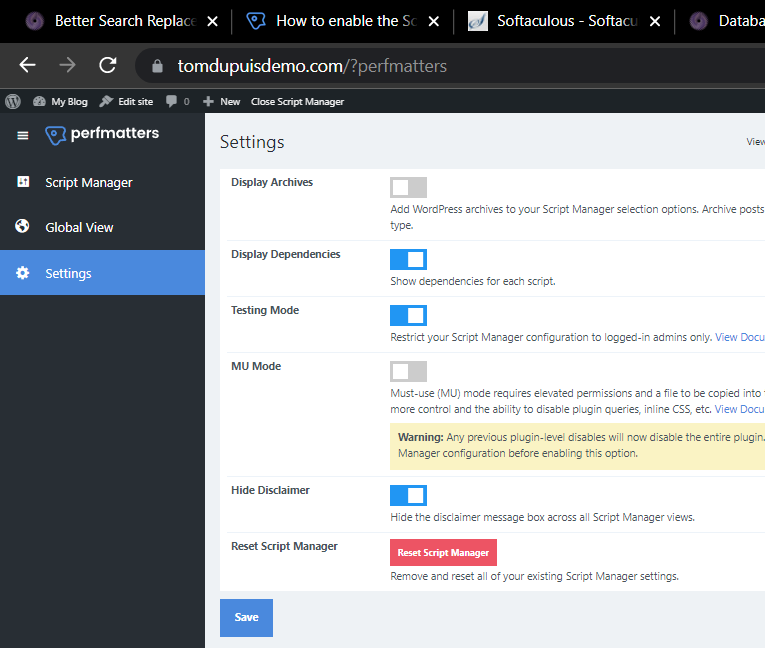Screen dimensions: 765x648
Task: Click the blue Save button
Action: (x=246, y=618)
